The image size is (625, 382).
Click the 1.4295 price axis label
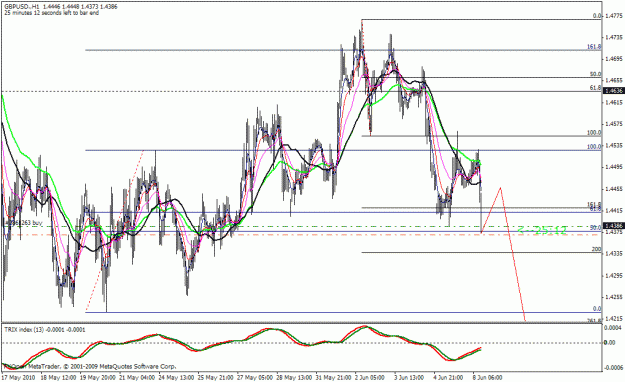point(613,276)
